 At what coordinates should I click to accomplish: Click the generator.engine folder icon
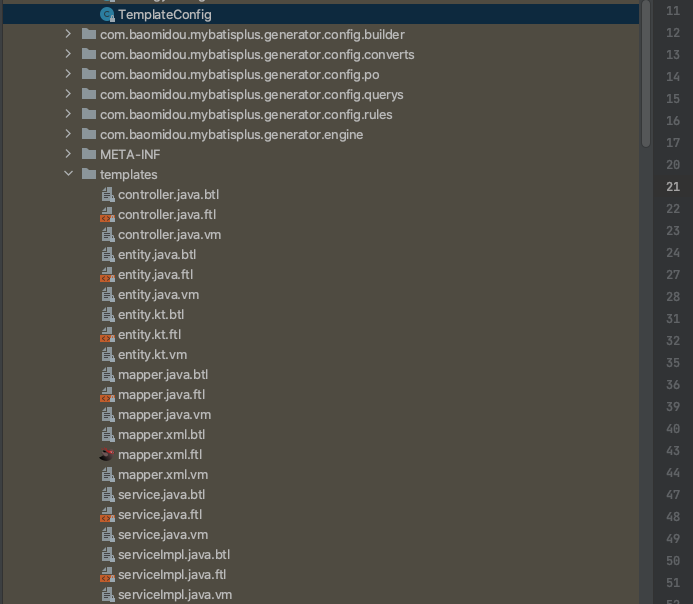click(89, 134)
